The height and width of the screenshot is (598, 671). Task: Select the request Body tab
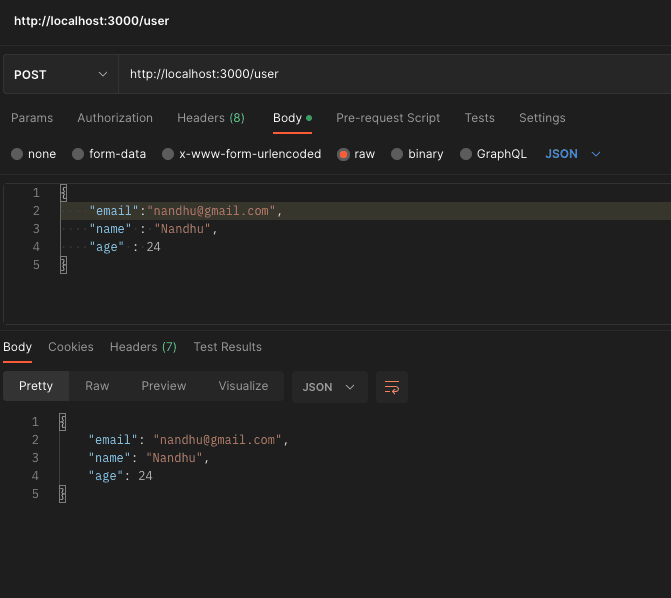(292, 118)
